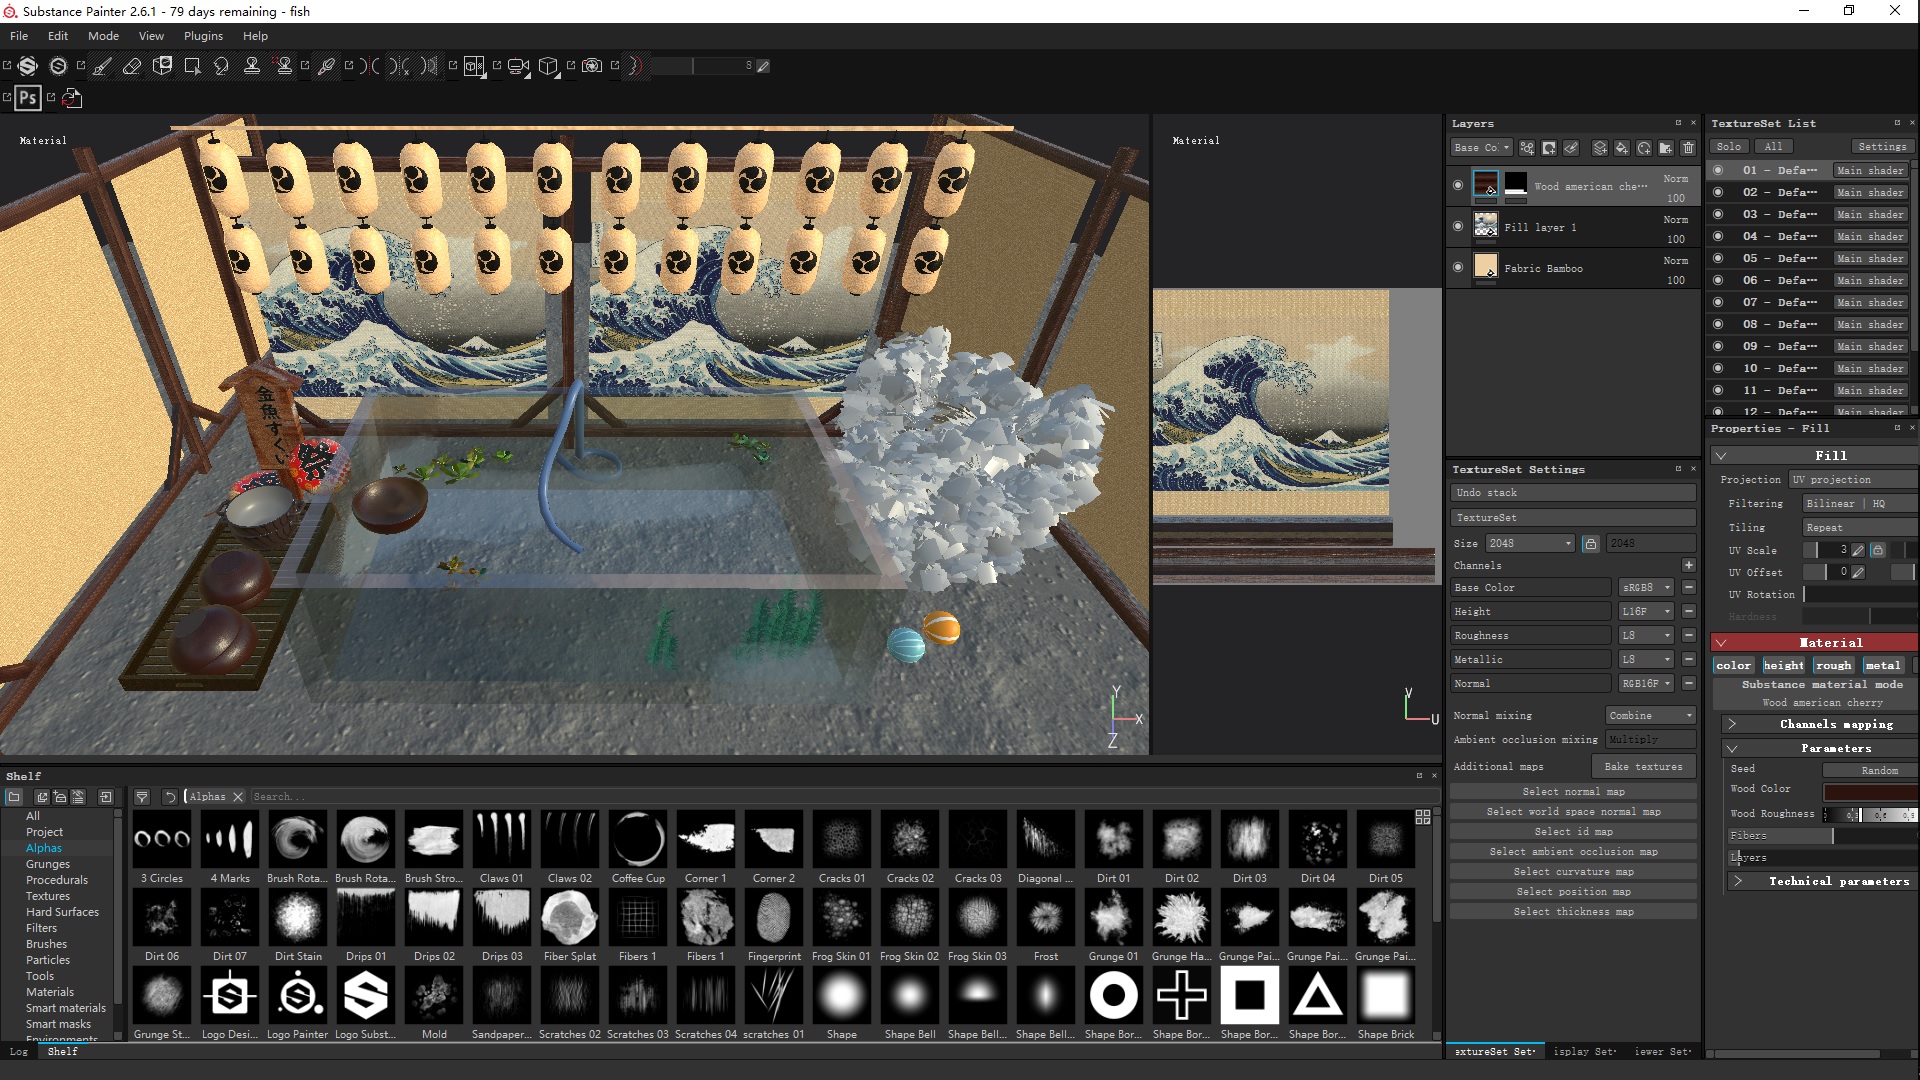The image size is (1920, 1080).
Task: Open the Height L16F format dropdown
Action: 1646,612
